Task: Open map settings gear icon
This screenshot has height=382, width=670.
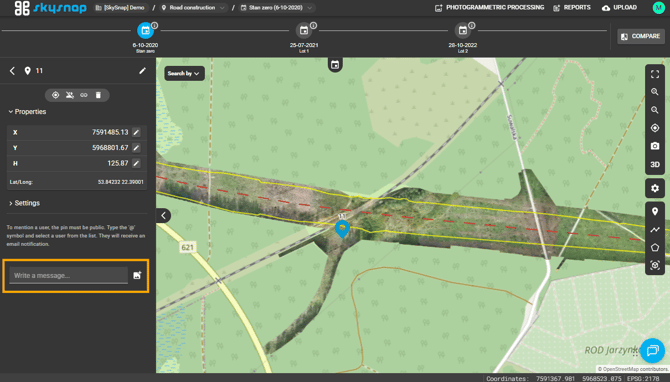Action: 655,188
